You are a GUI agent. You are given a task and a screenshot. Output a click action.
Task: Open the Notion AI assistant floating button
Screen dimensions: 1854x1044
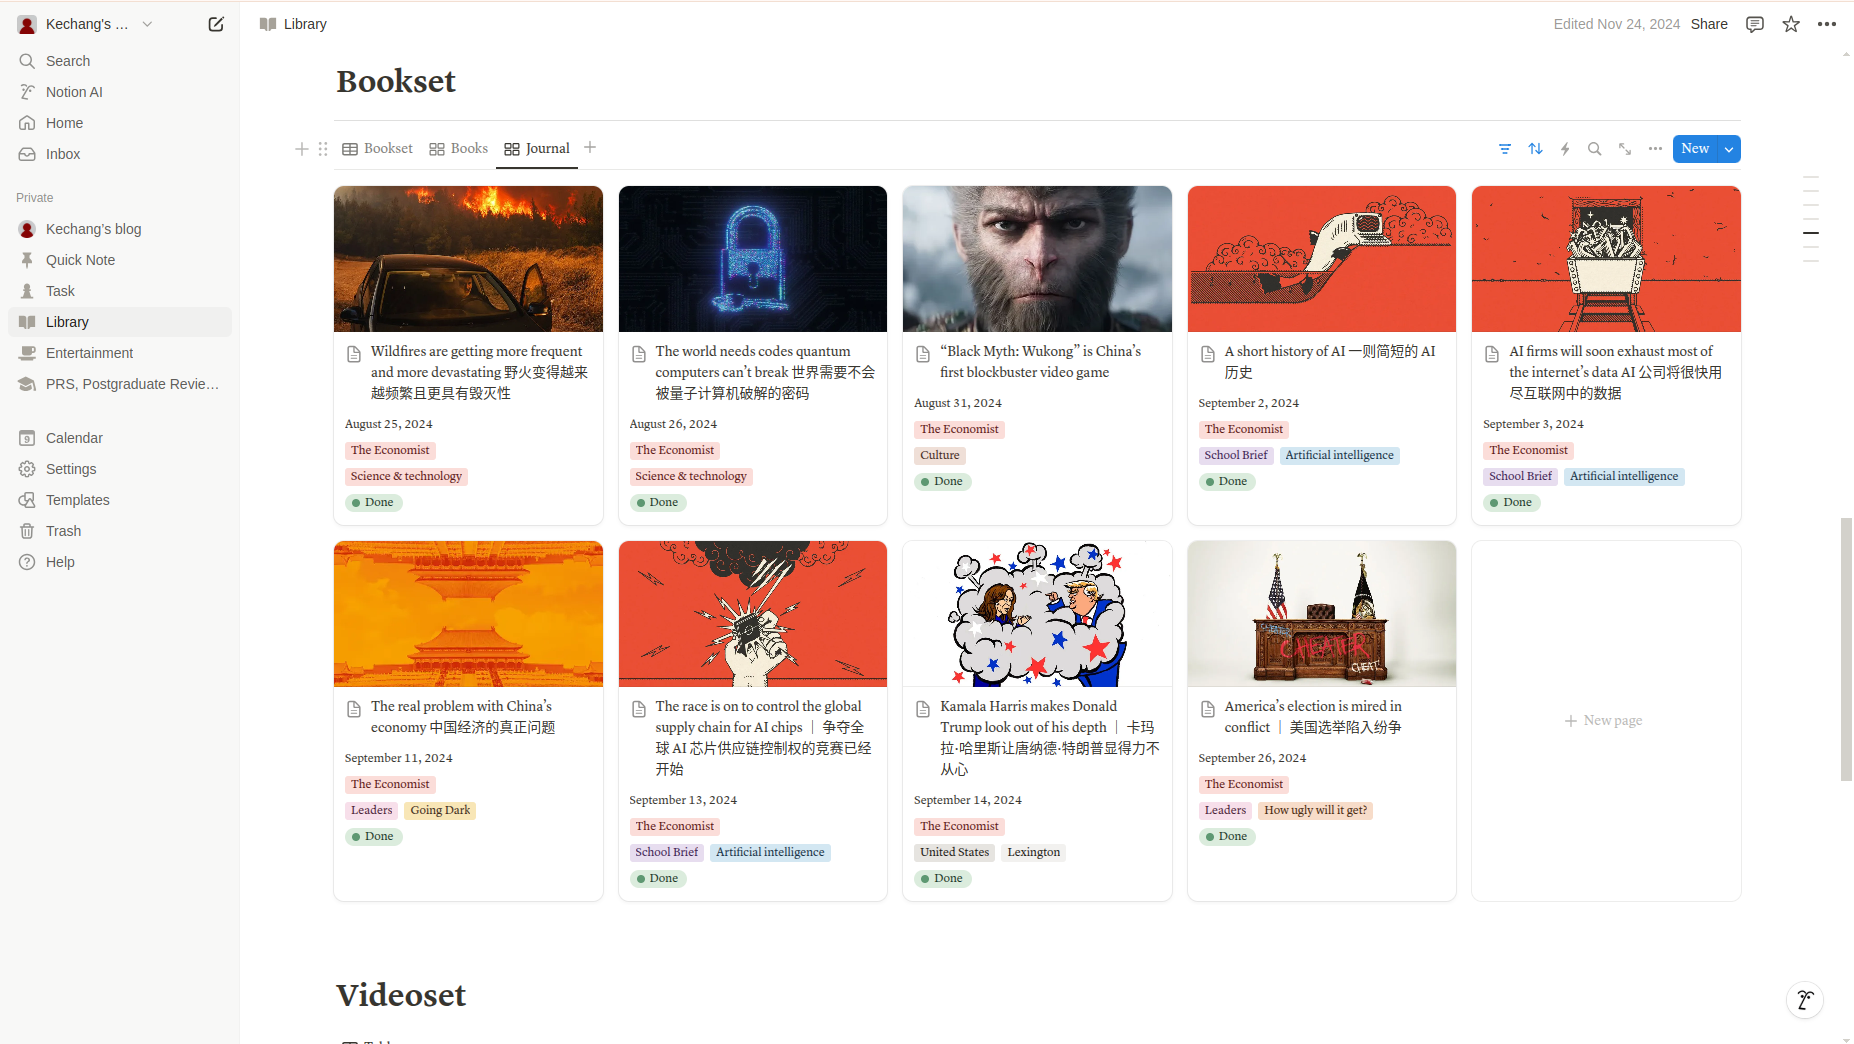[x=1805, y=1000]
